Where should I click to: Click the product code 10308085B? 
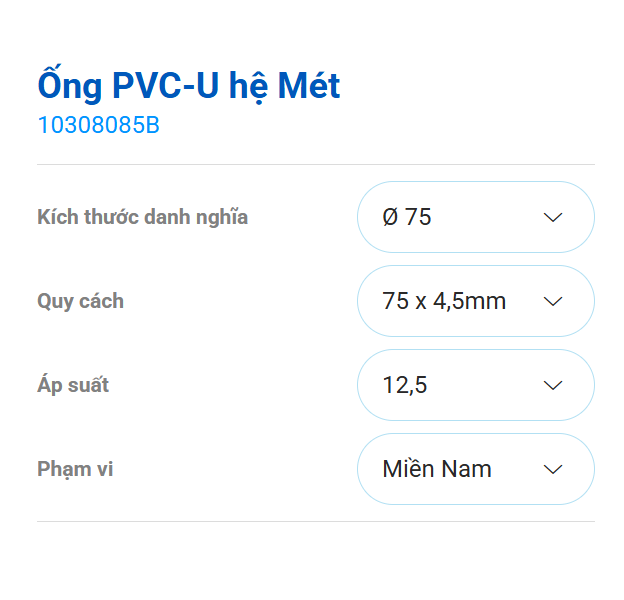click(98, 126)
